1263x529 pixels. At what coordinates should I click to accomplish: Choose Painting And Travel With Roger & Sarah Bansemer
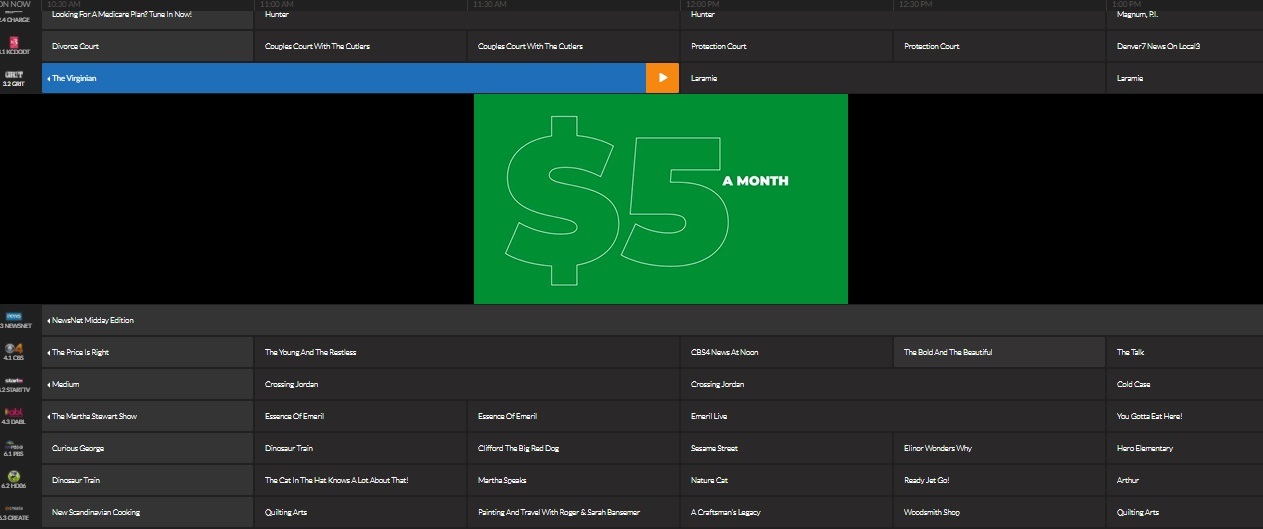(x=573, y=512)
